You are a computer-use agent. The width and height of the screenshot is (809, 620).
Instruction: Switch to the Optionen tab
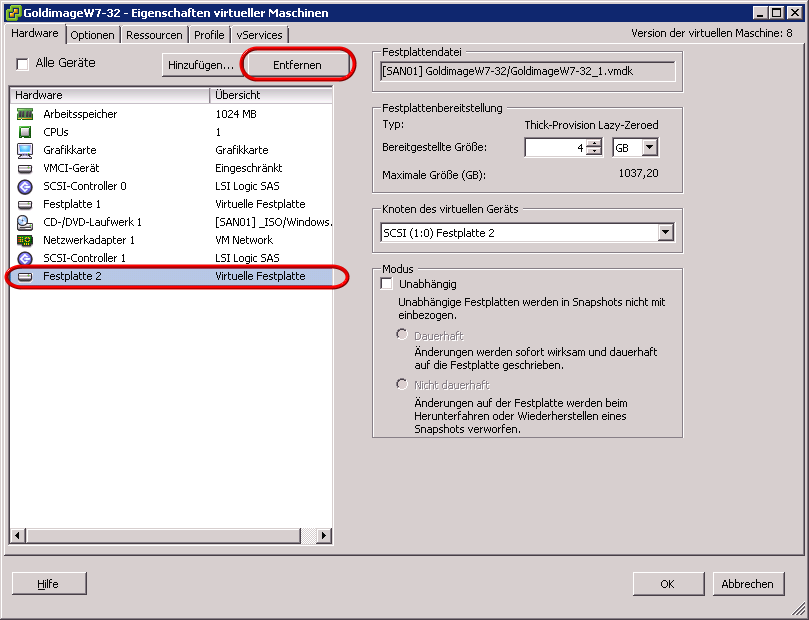click(93, 35)
